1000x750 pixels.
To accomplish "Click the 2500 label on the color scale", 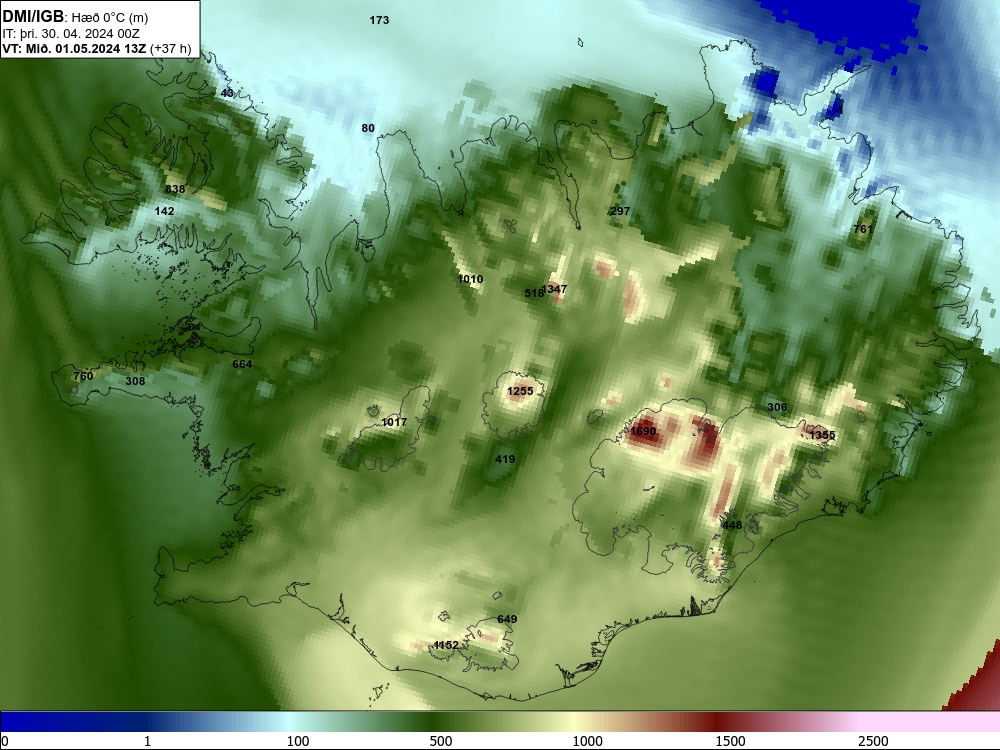I will 873,741.
